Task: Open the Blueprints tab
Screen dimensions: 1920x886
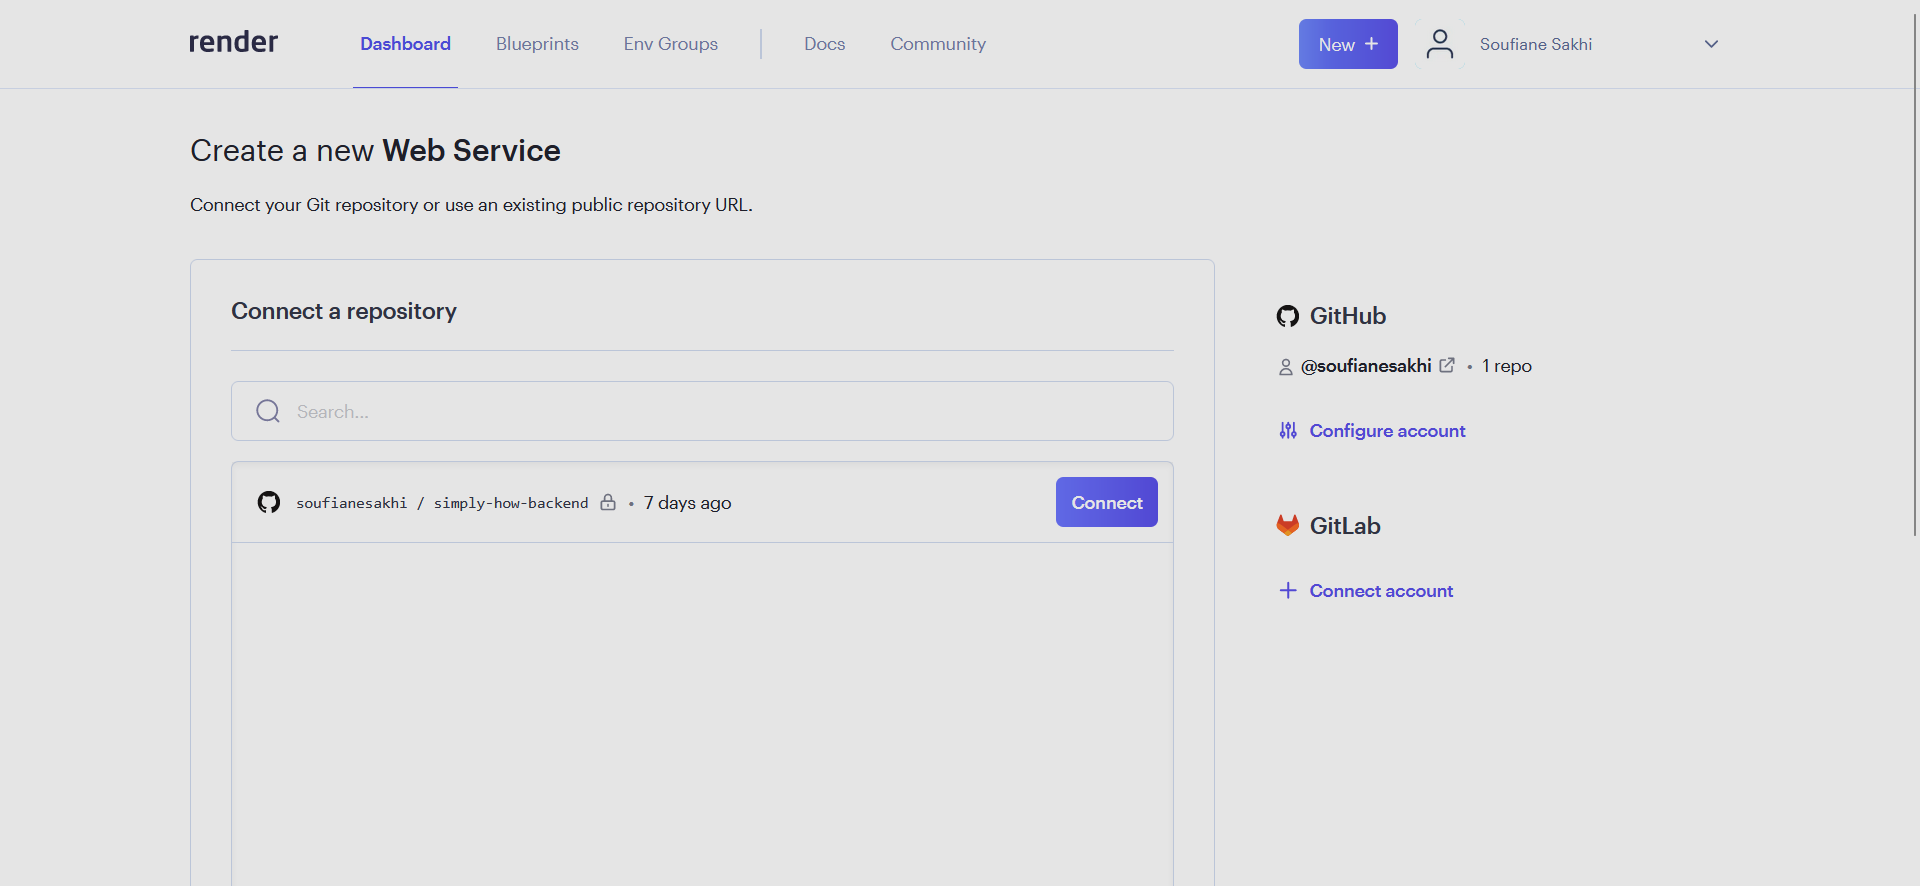Action: click(537, 44)
